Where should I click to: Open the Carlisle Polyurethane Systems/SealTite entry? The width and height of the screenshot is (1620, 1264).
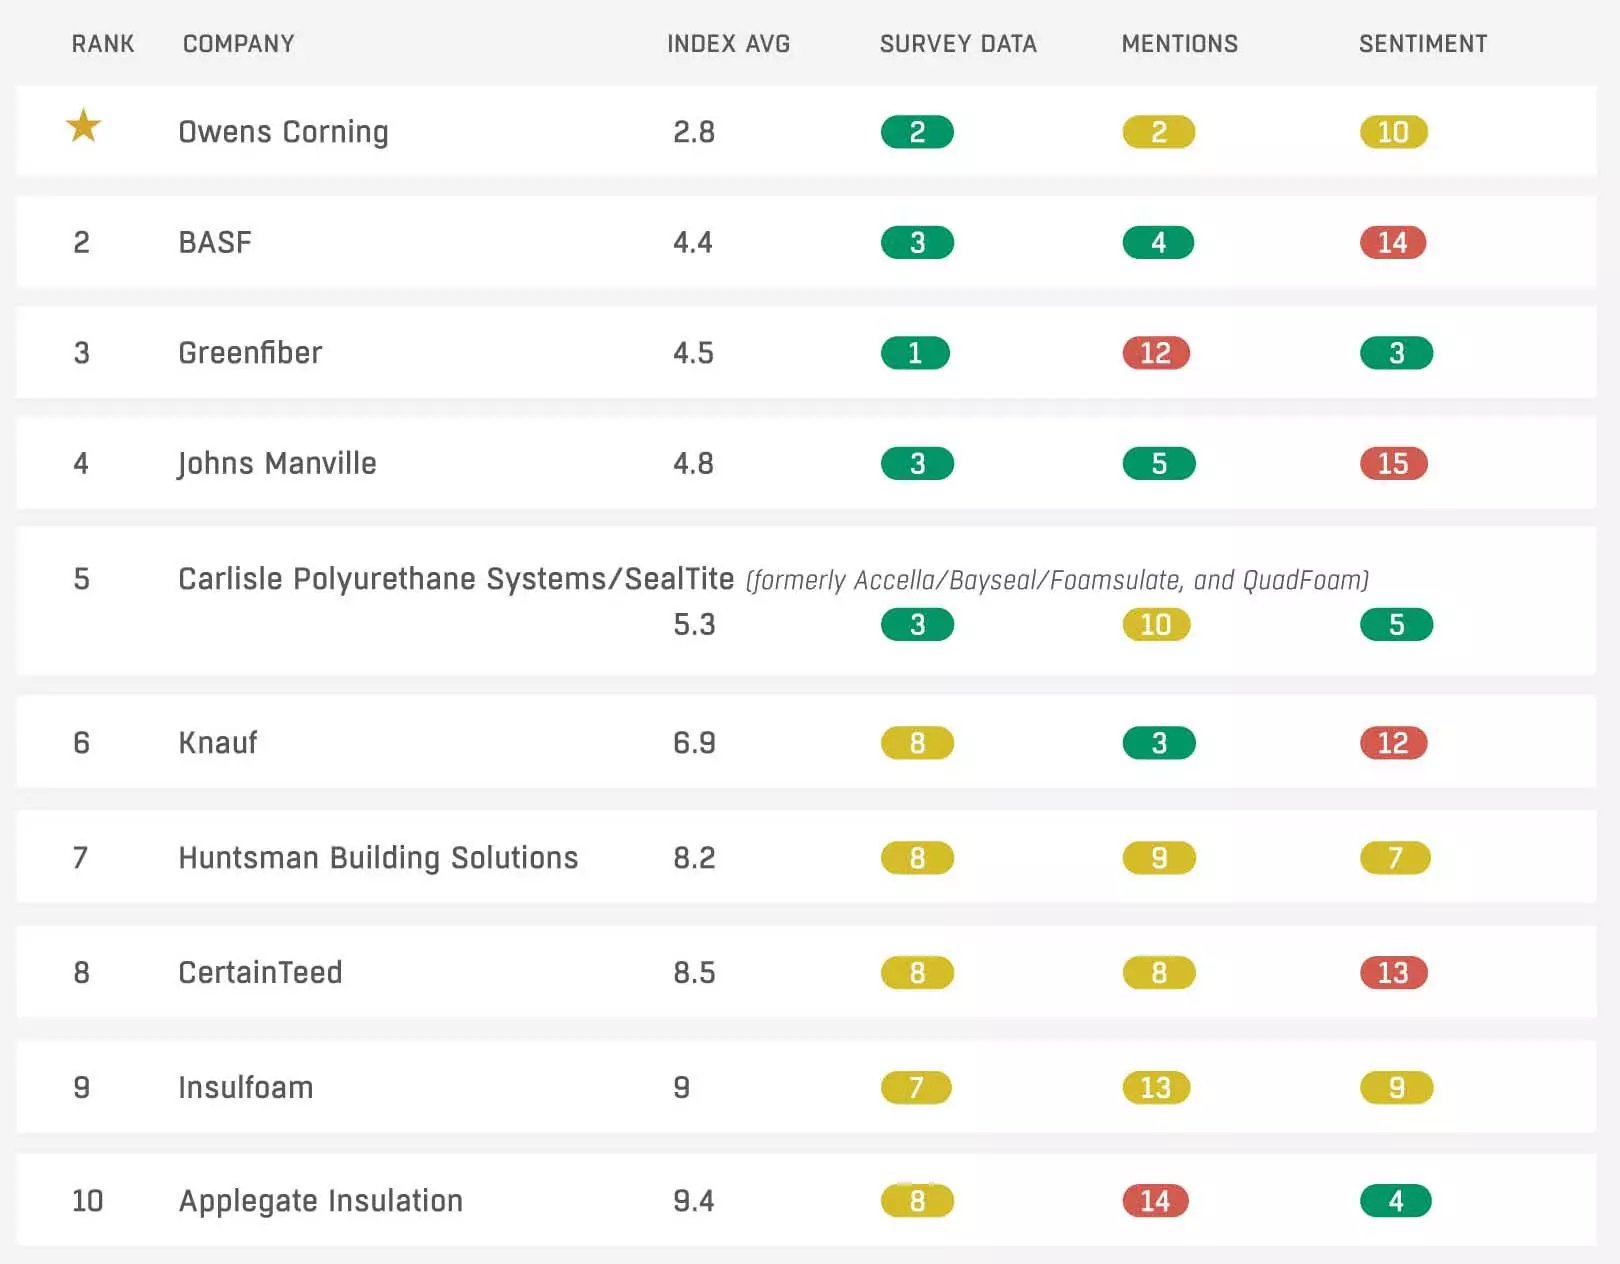pyautogui.click(x=456, y=579)
